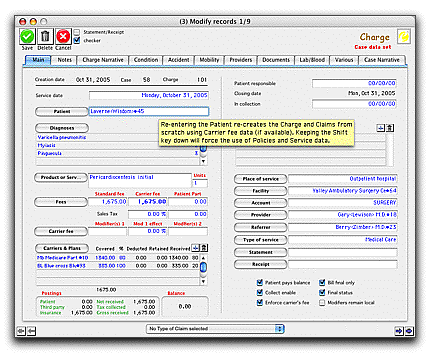The width and height of the screenshot is (430, 360).
Task: Toggle Bill final only checkbox
Action: pos(322,283)
